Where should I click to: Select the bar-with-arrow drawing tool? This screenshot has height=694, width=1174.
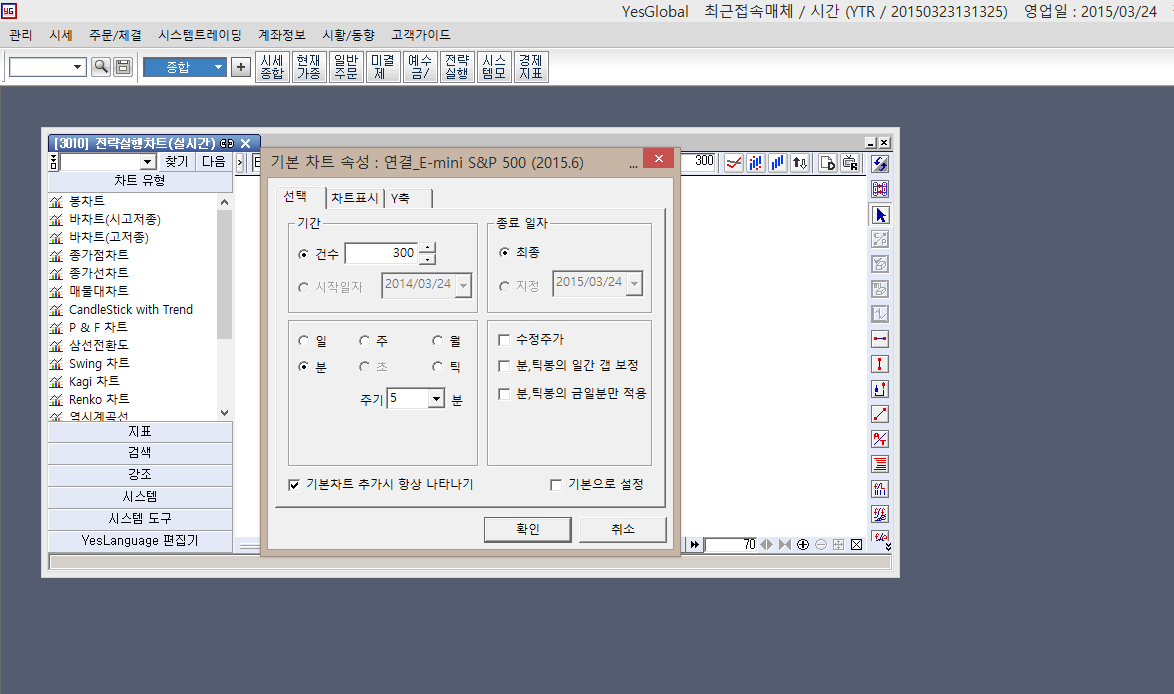pyautogui.click(x=880, y=389)
